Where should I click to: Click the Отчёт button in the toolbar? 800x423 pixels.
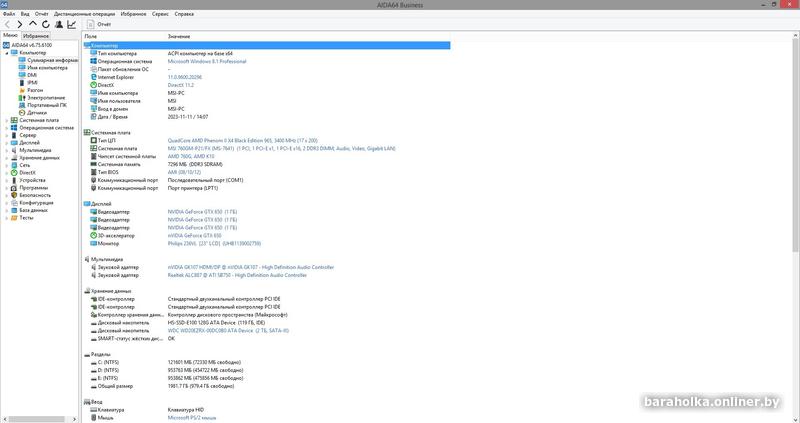[x=99, y=24]
